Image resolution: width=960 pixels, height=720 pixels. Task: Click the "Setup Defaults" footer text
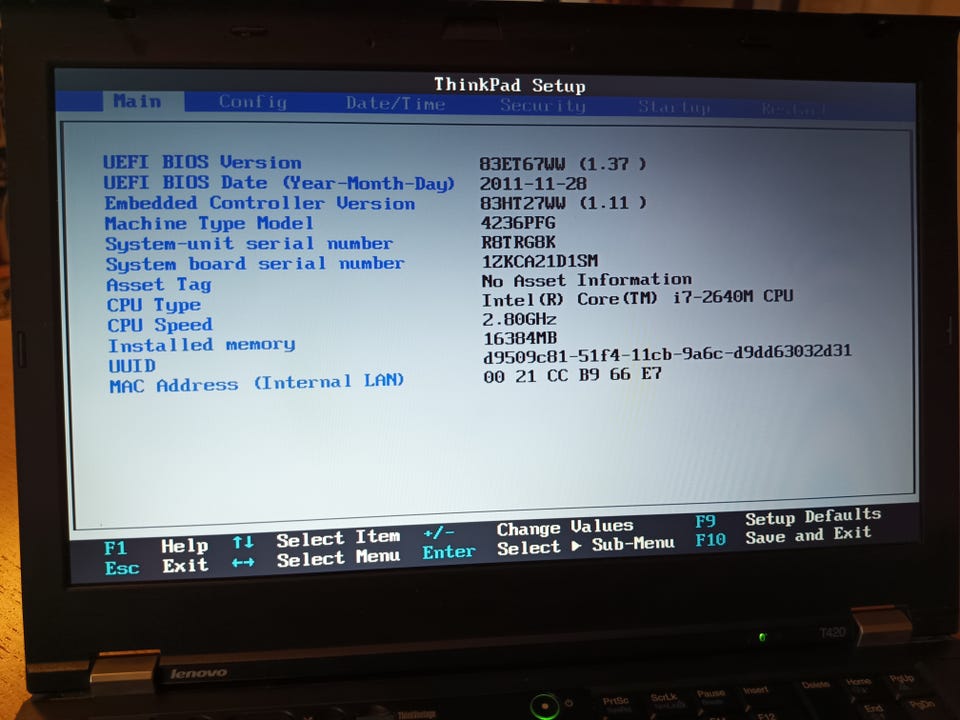click(813, 517)
